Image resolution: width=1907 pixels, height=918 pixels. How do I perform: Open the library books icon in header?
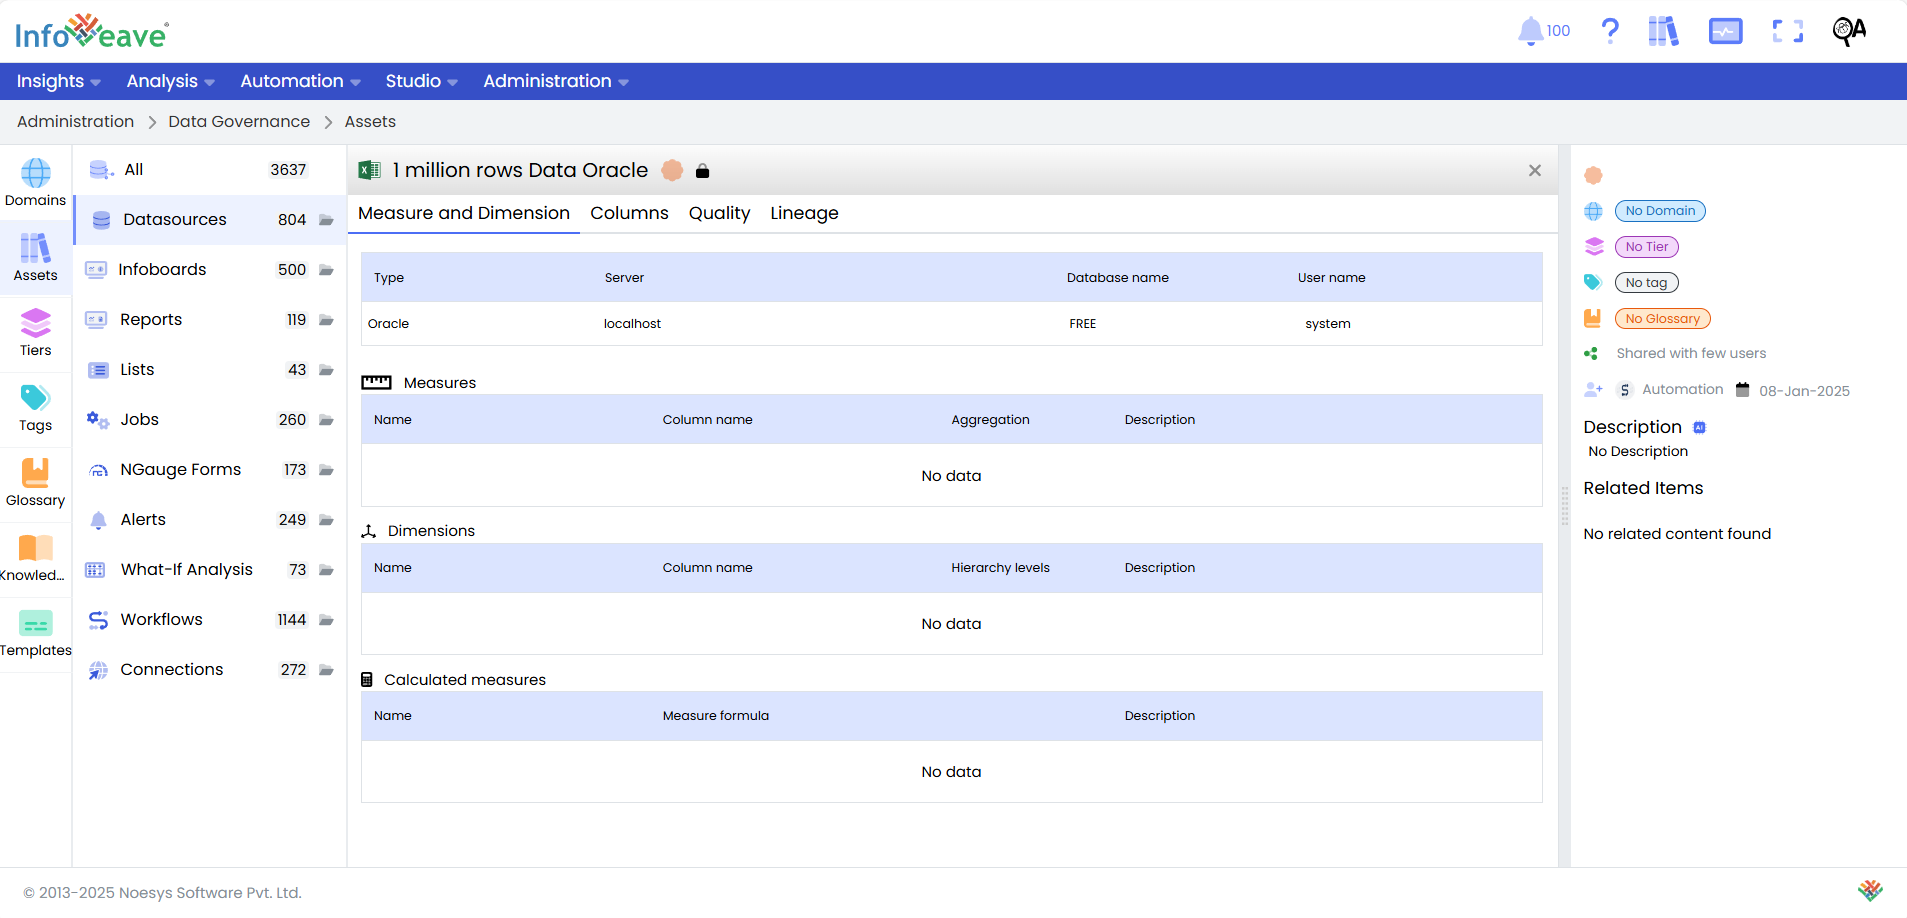coord(1663,31)
